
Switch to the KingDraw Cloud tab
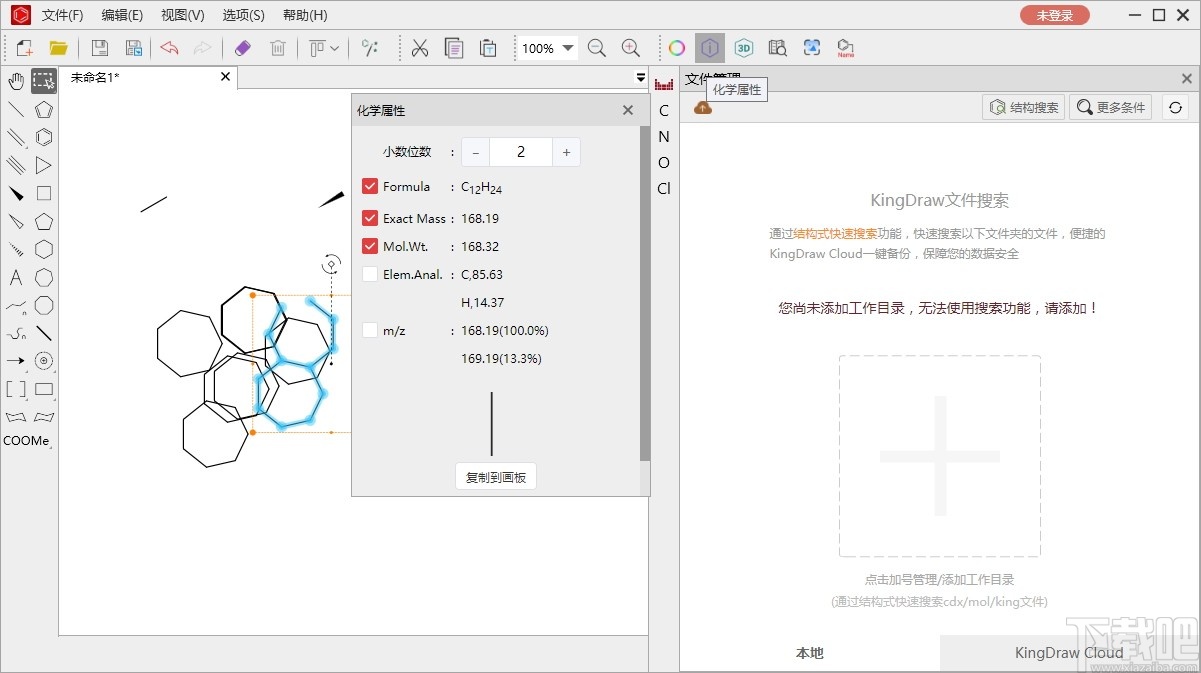pyautogui.click(x=1069, y=653)
